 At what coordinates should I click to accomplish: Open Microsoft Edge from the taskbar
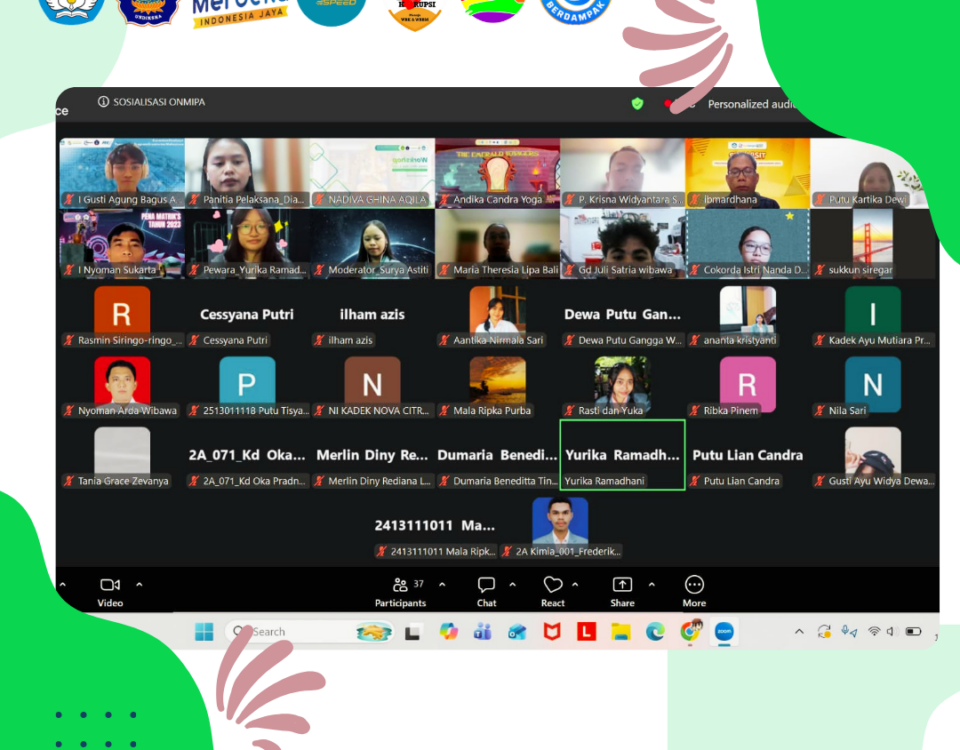click(655, 631)
